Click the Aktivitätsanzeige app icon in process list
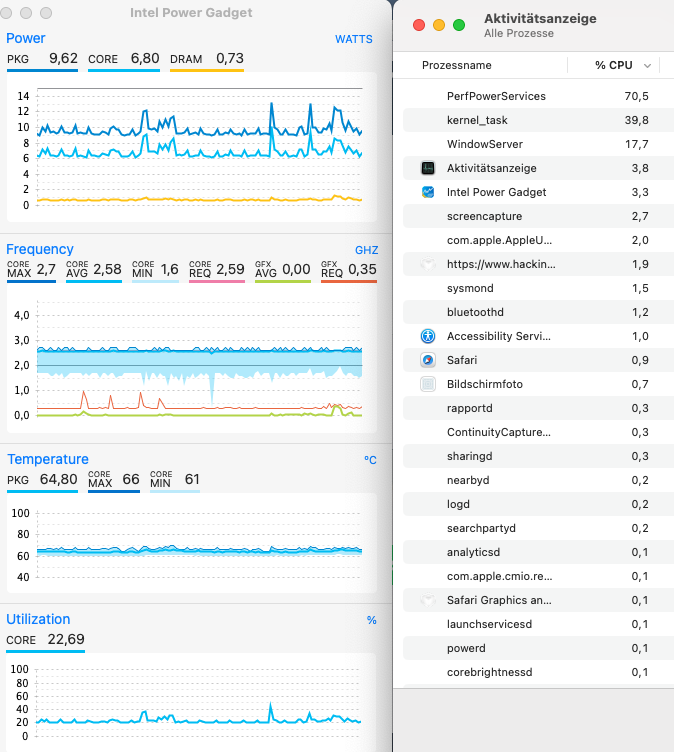 coord(427,168)
